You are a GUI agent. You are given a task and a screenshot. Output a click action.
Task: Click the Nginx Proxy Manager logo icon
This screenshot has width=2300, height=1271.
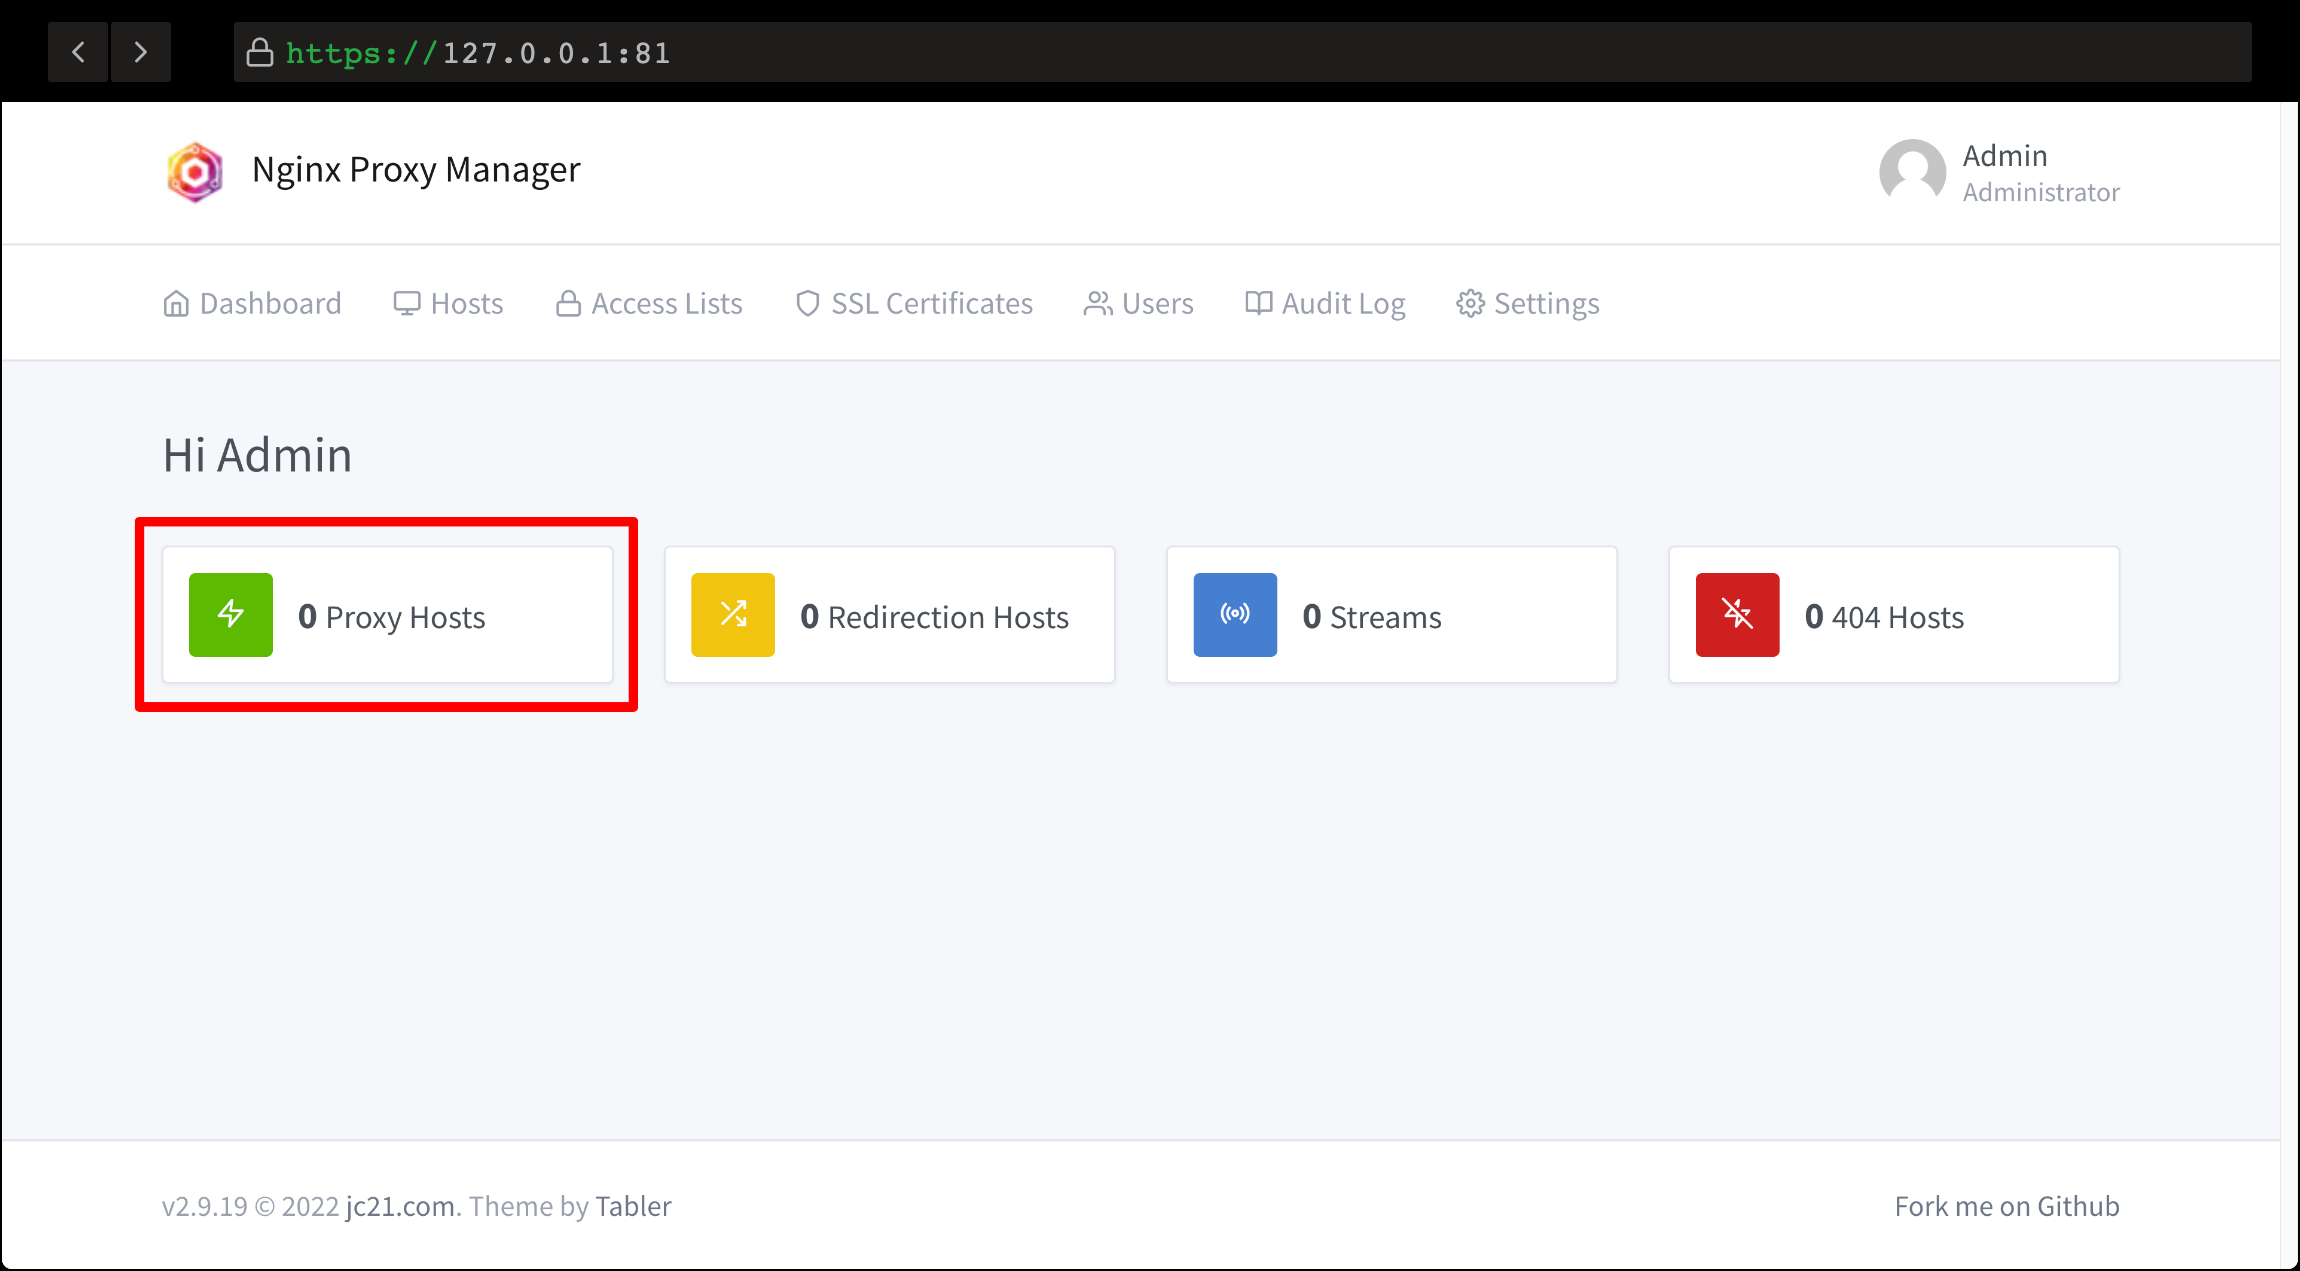pyautogui.click(x=195, y=172)
